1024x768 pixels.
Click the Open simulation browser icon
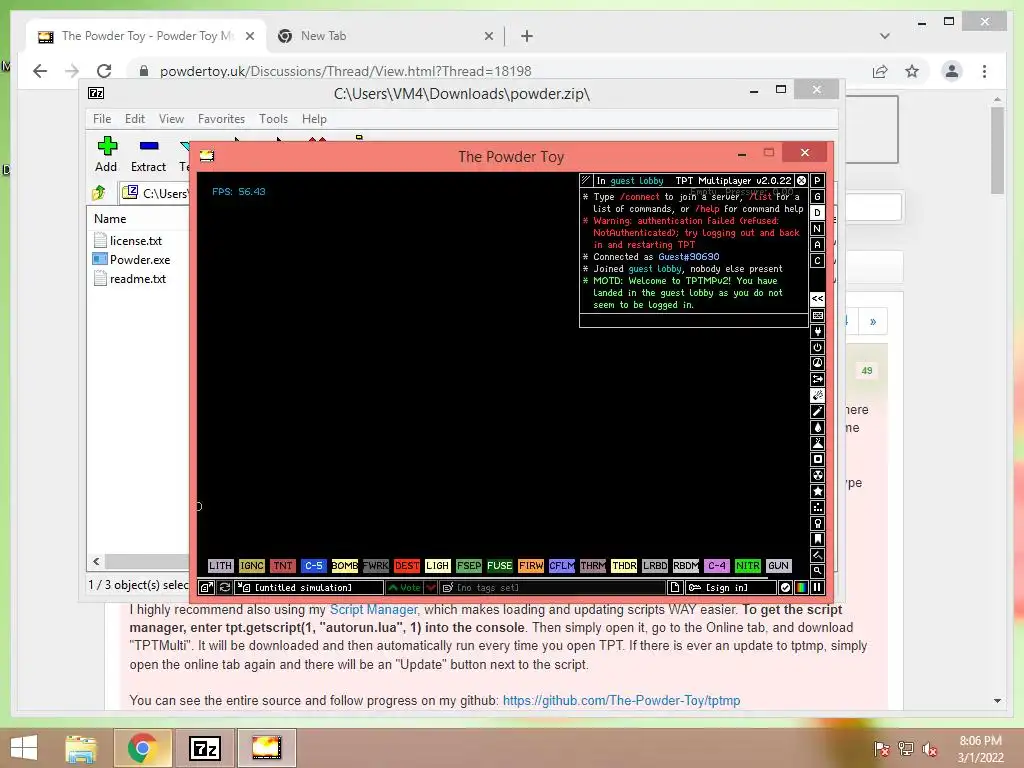click(206, 588)
